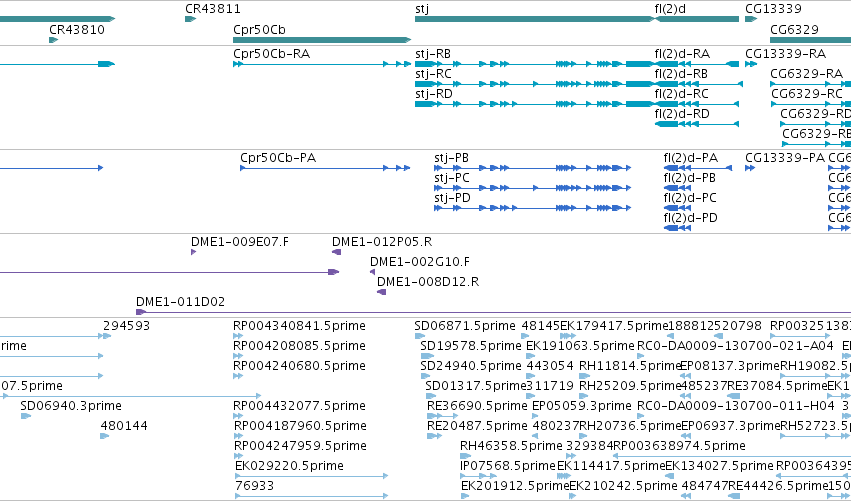Click the CG13339-PA protein label
Image resolution: width=851 pixels, height=501 pixels.
[785, 158]
